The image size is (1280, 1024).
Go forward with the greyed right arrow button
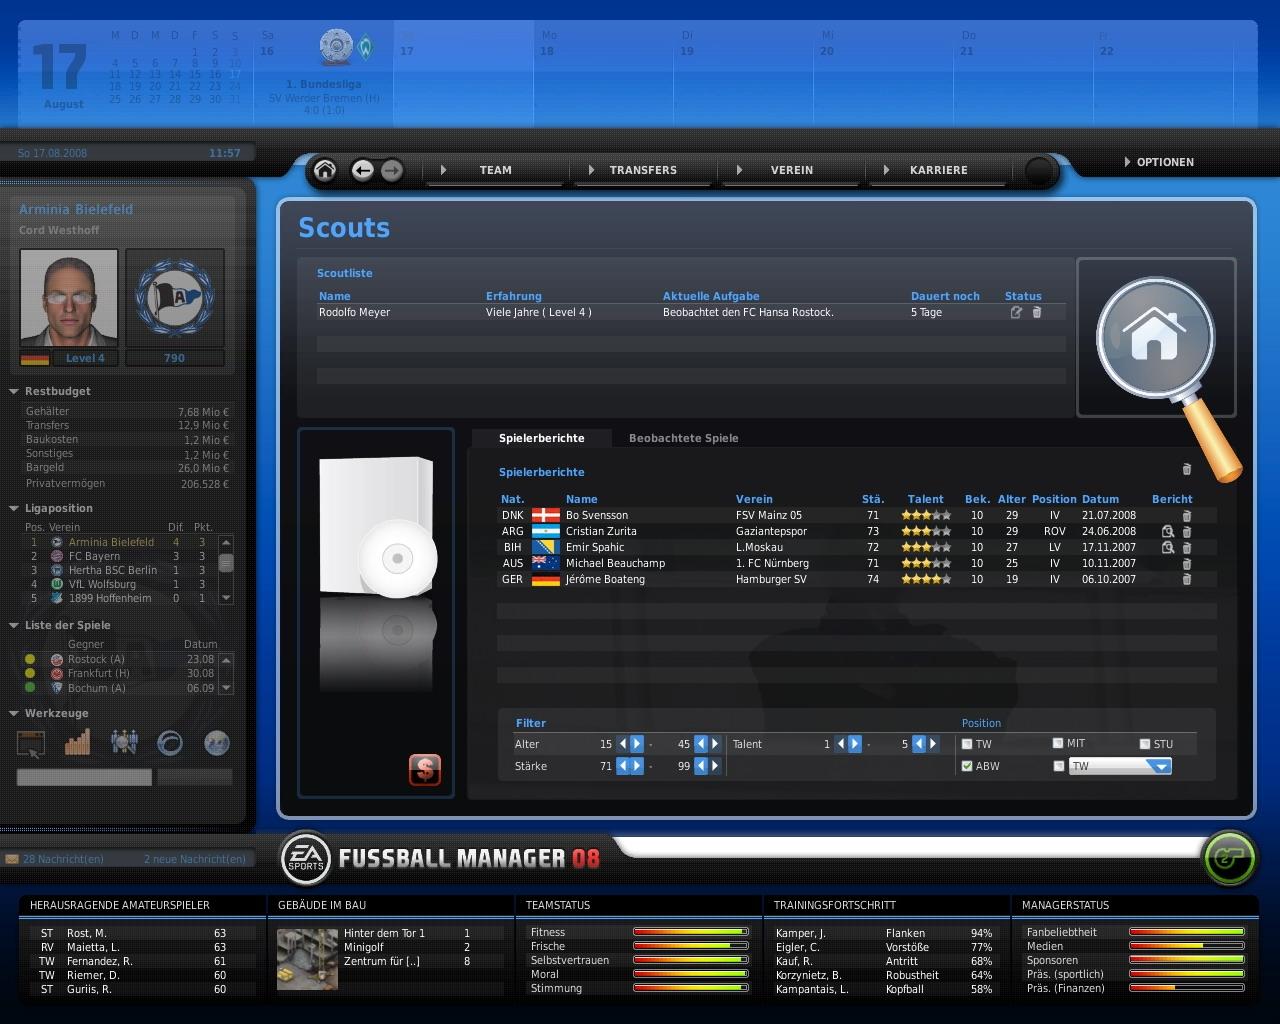coord(391,170)
